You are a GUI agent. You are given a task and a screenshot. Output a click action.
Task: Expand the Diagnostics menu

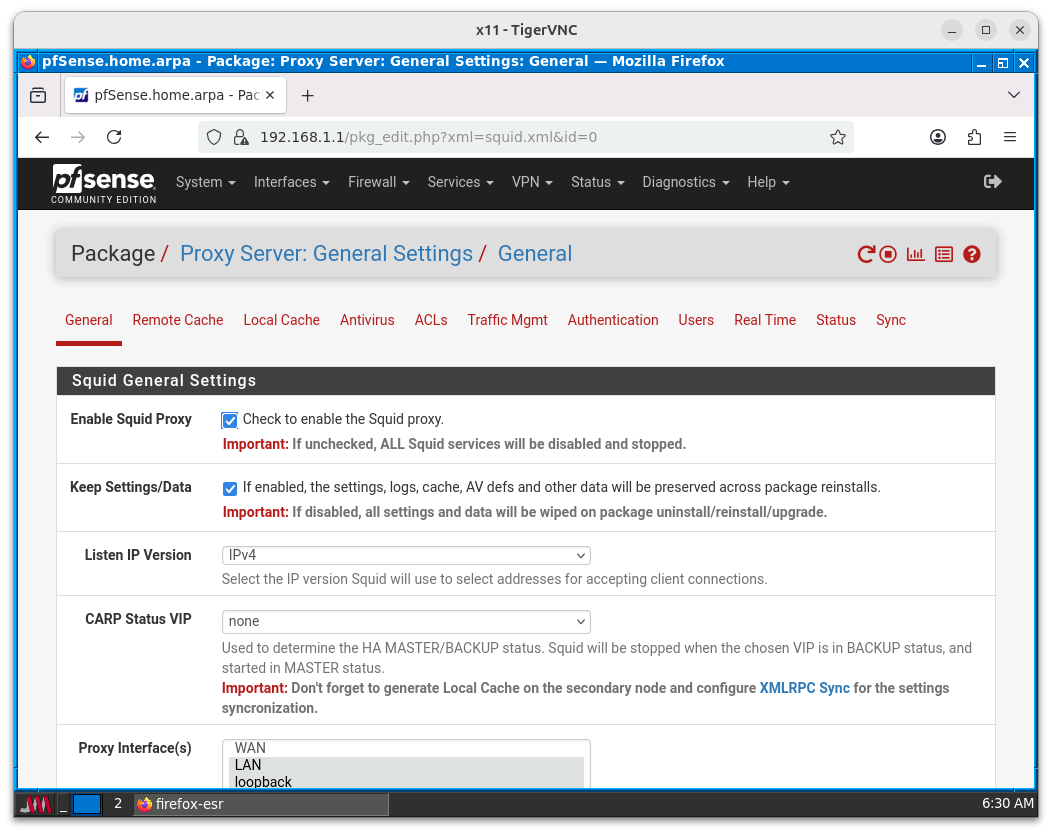[685, 182]
